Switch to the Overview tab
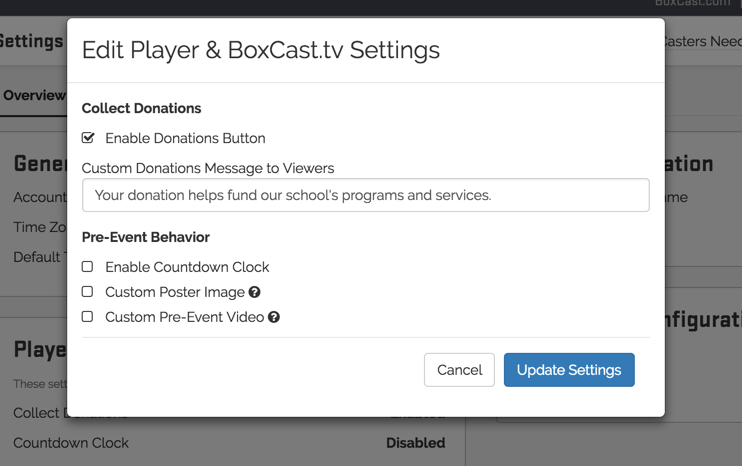742x466 pixels. [x=33, y=96]
